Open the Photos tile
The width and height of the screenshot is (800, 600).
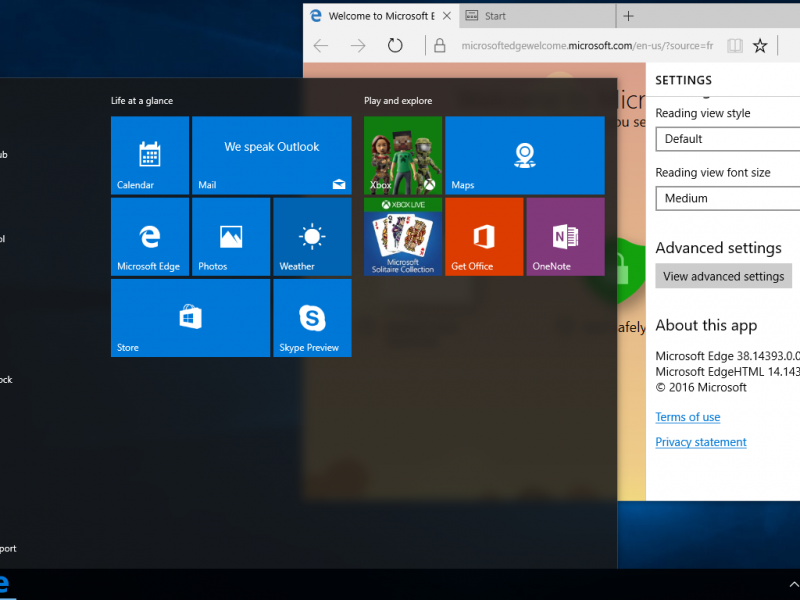click(231, 237)
